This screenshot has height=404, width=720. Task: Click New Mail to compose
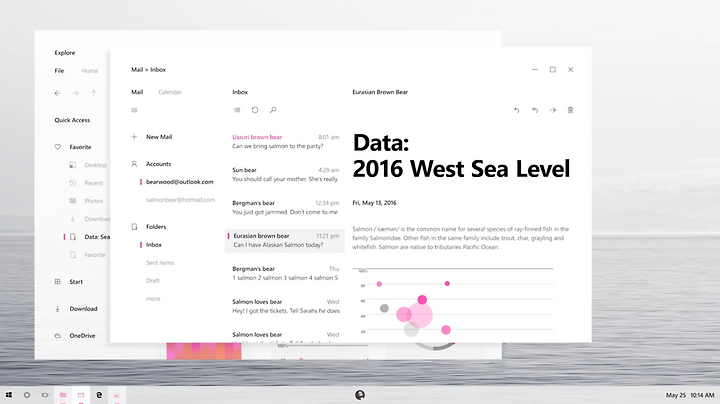[159, 137]
